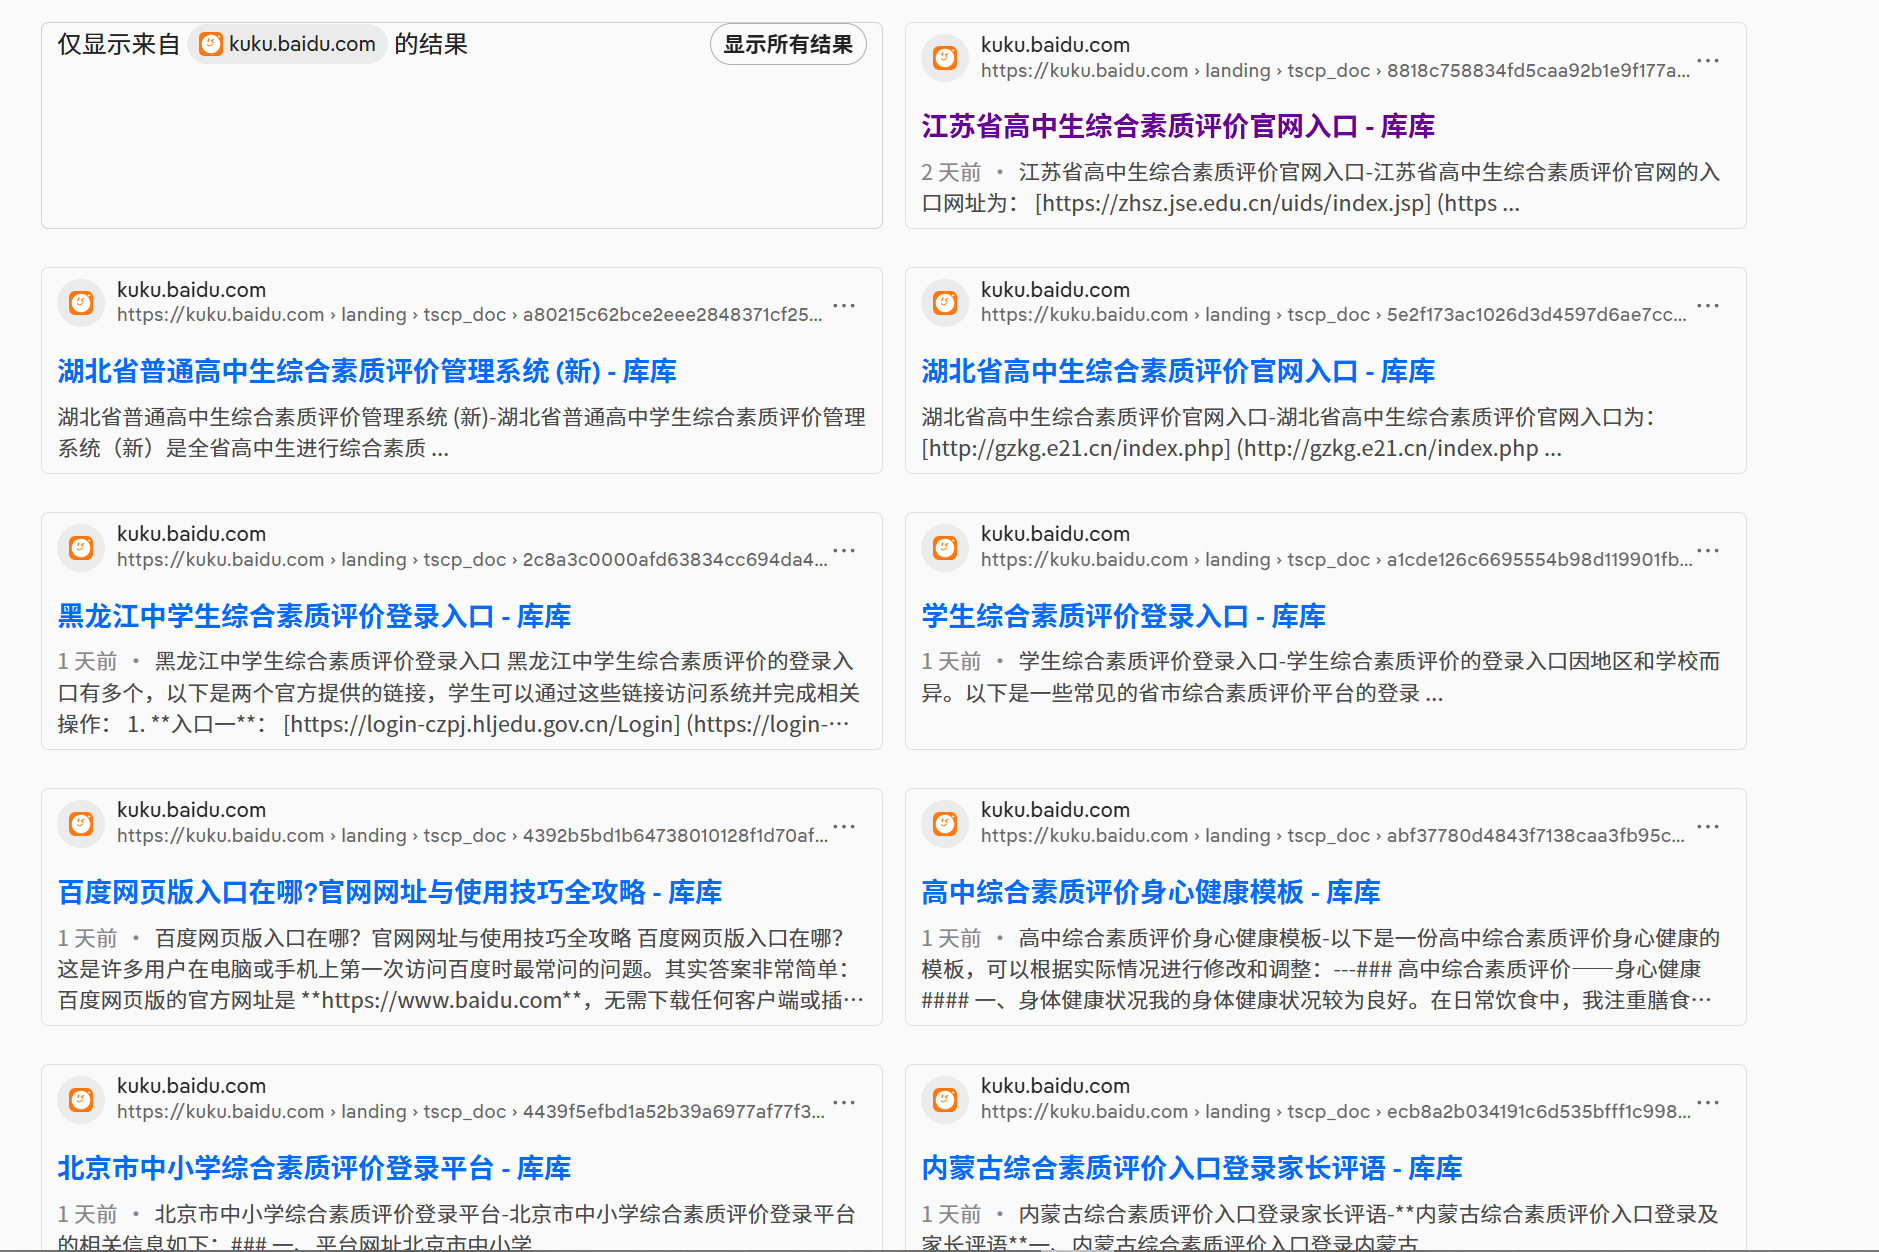1879x1252 pixels.
Task: Click the URL breadcrumb ending ecb8a2b034191c6d535bfff1c998
Action: (x=1336, y=1112)
